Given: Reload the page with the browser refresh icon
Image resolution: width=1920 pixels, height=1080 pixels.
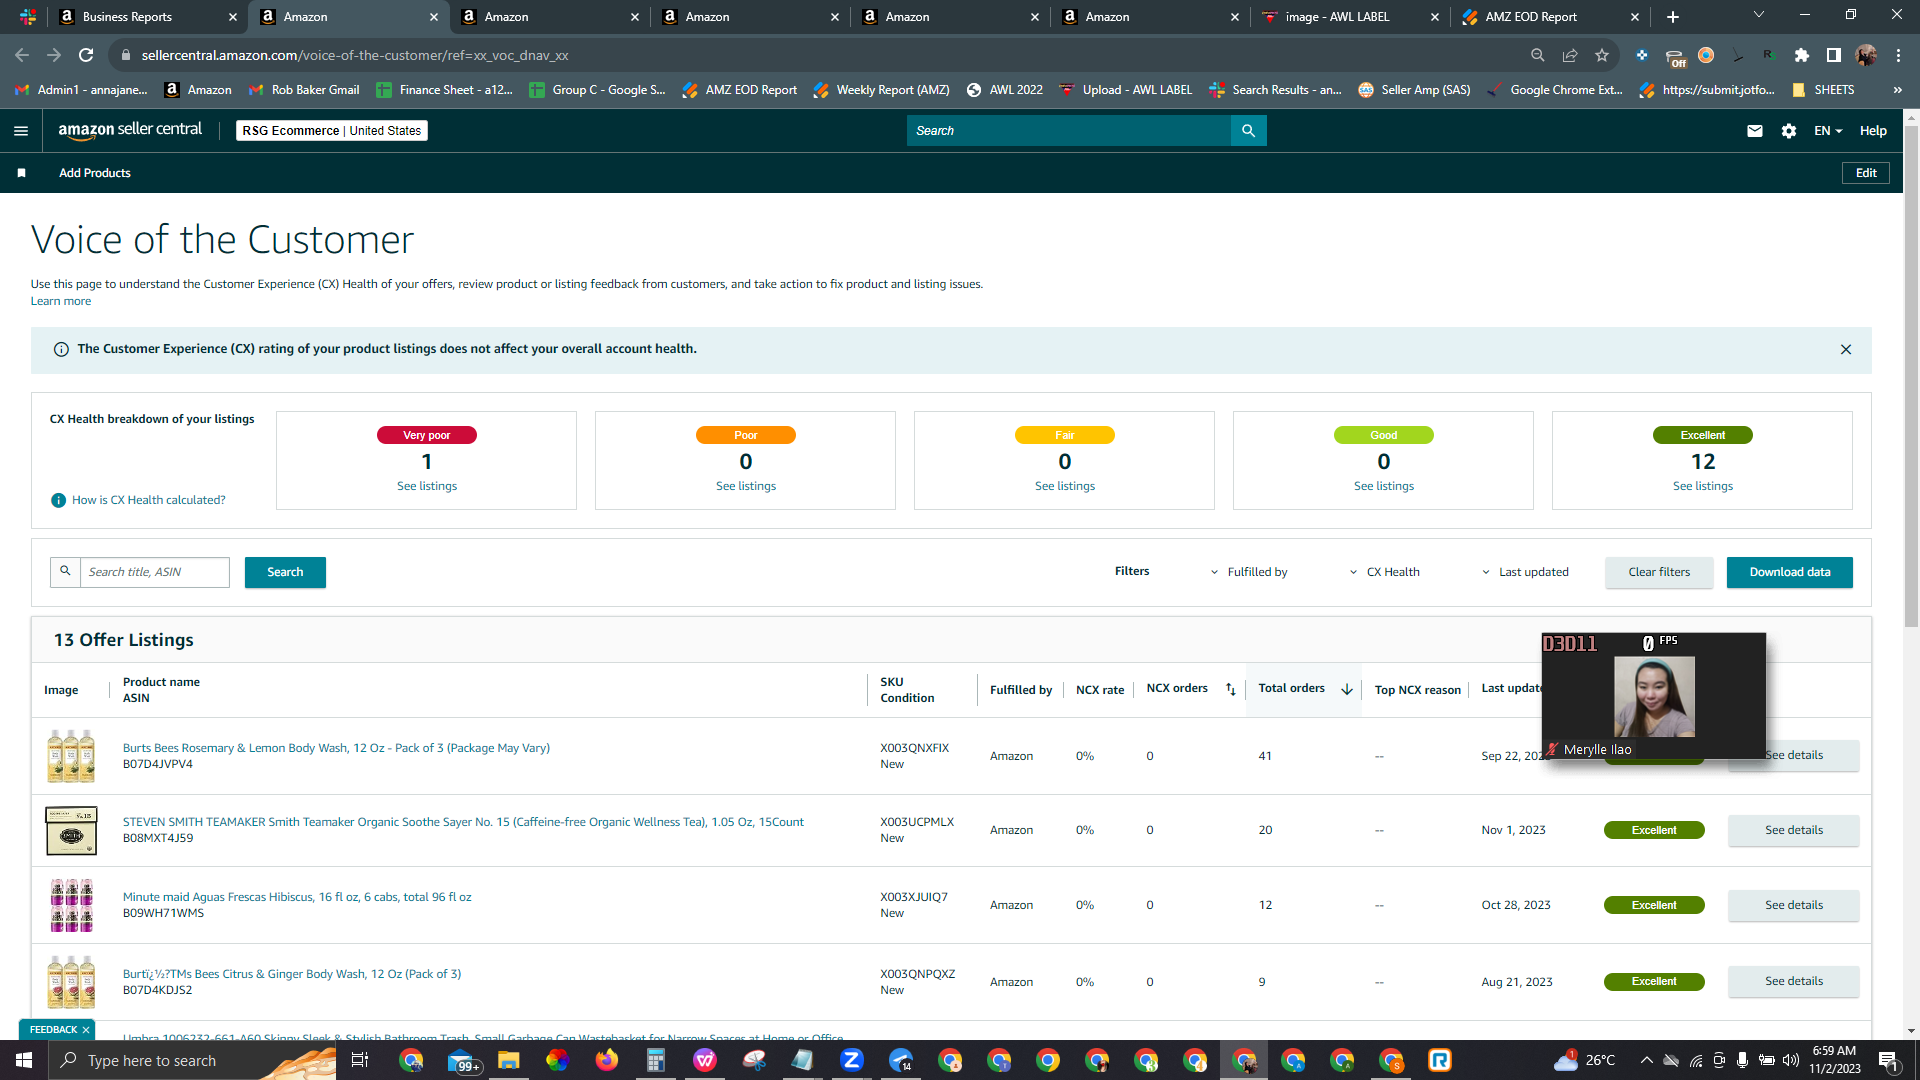Looking at the screenshot, I should (x=86, y=55).
